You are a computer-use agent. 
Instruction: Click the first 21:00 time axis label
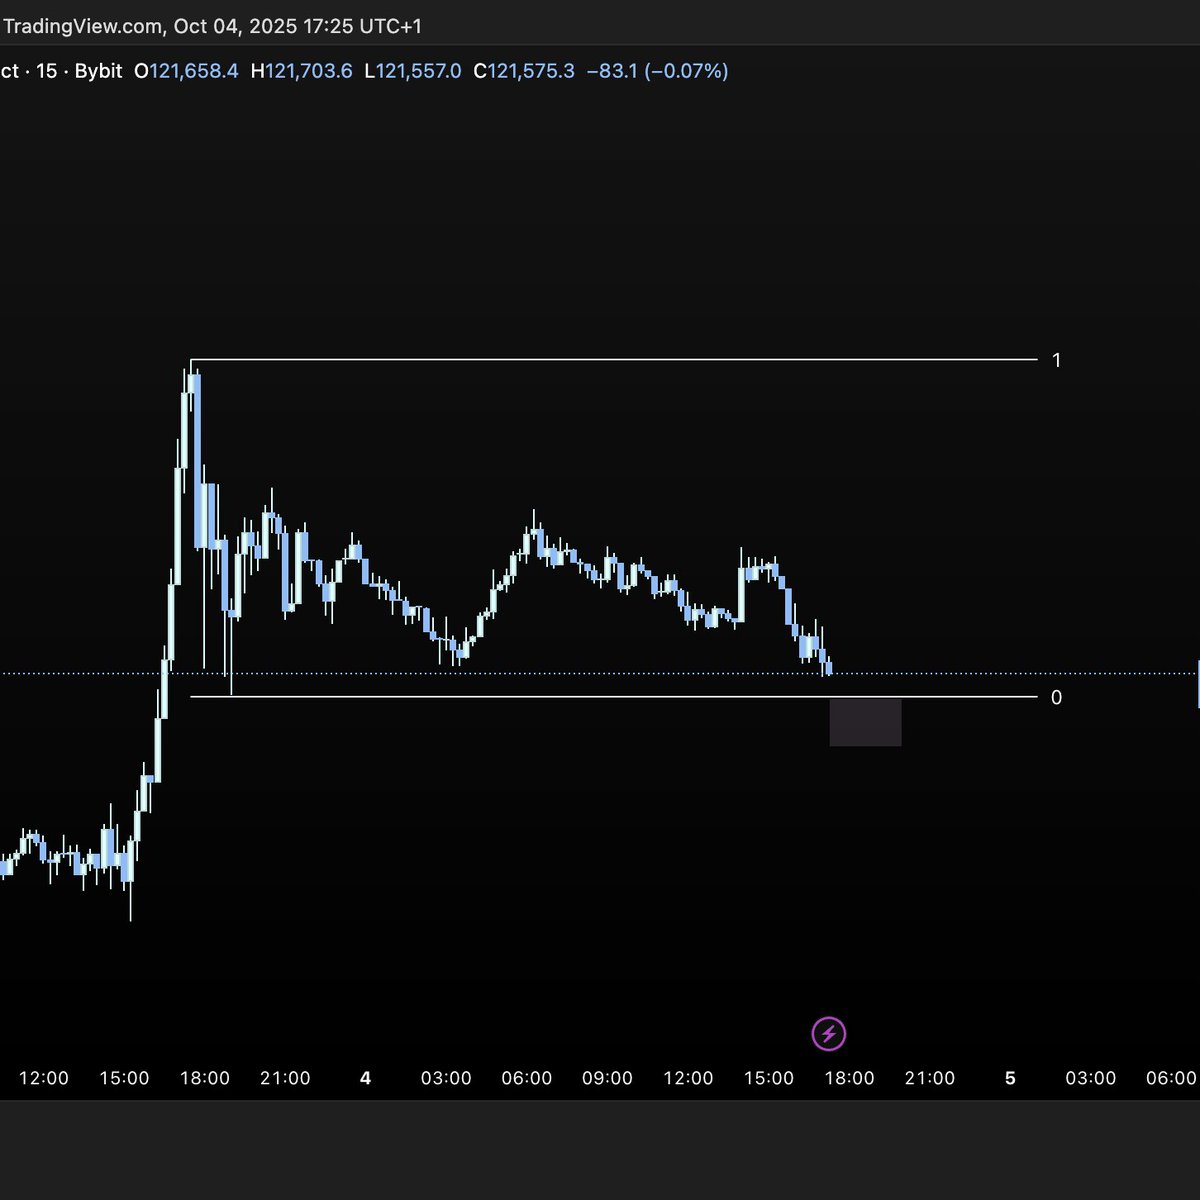pos(285,1078)
